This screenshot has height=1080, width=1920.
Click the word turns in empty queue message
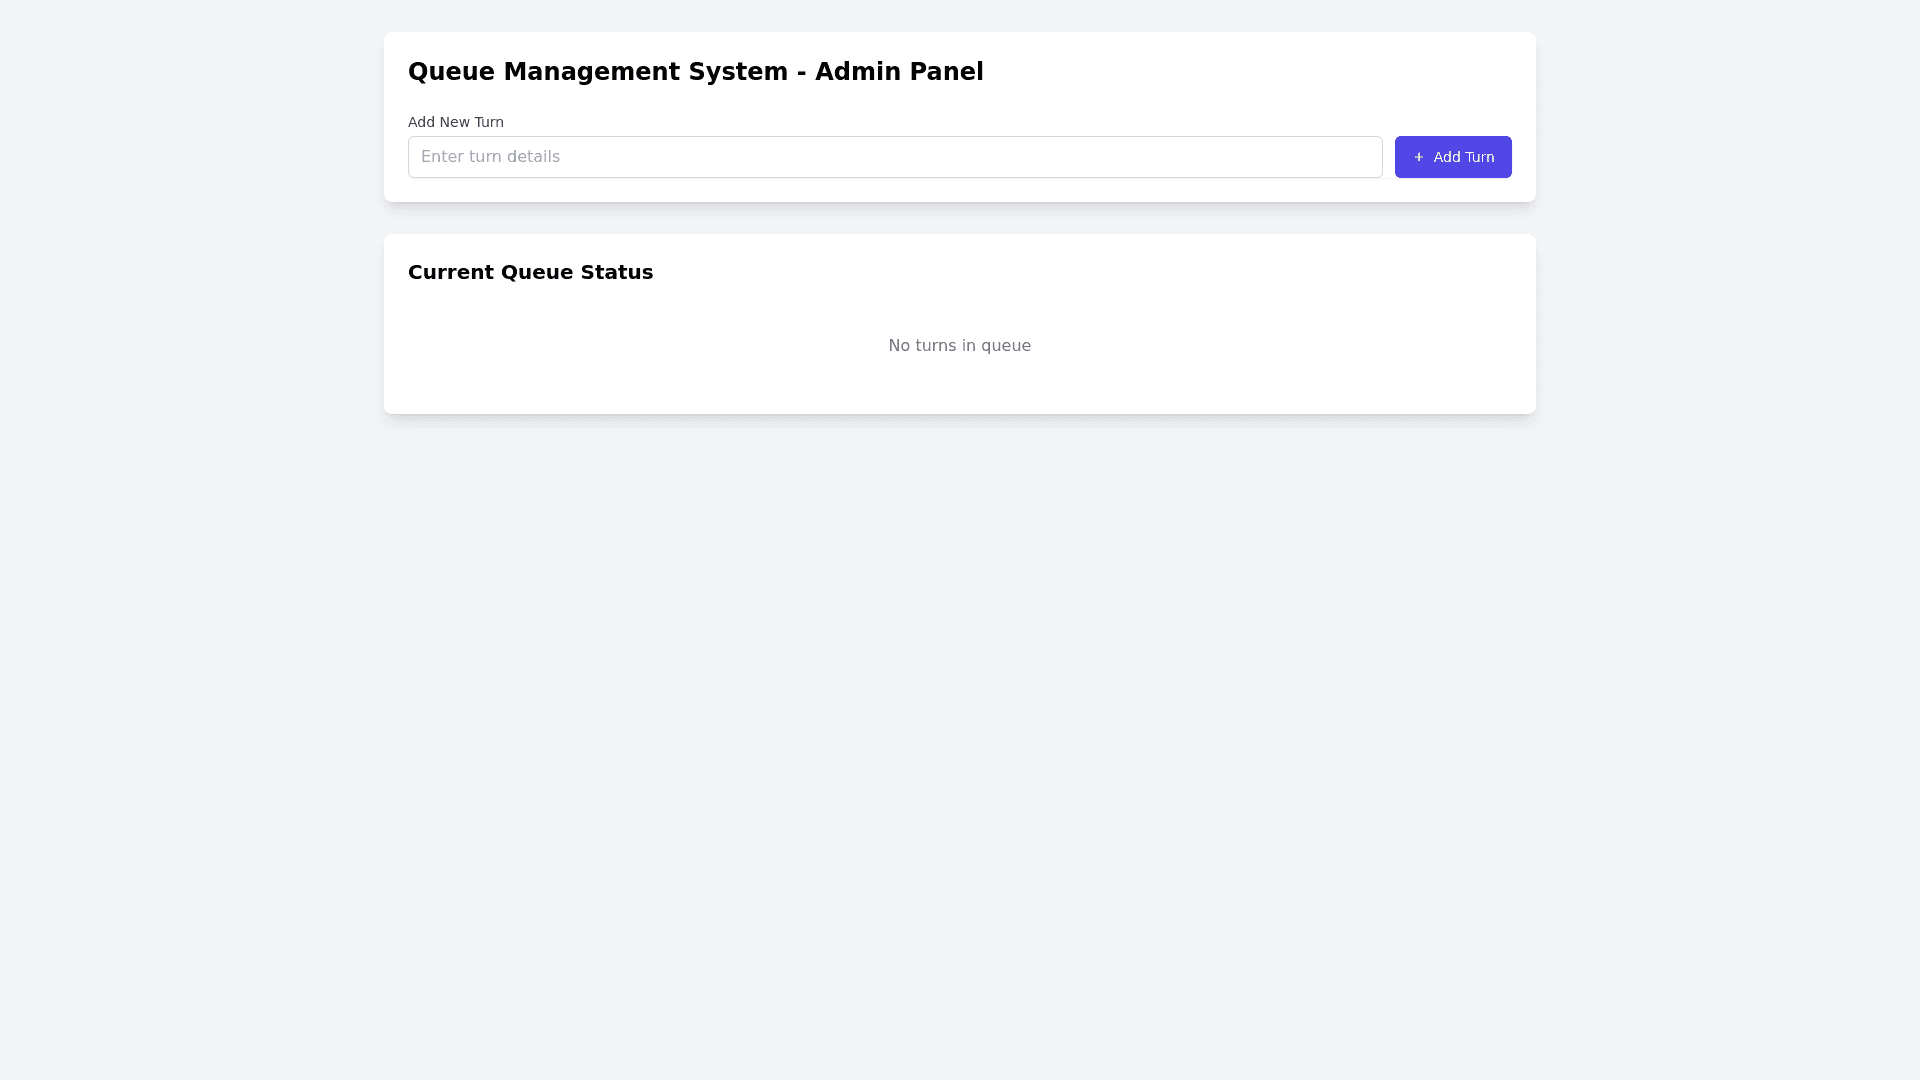pyautogui.click(x=936, y=345)
